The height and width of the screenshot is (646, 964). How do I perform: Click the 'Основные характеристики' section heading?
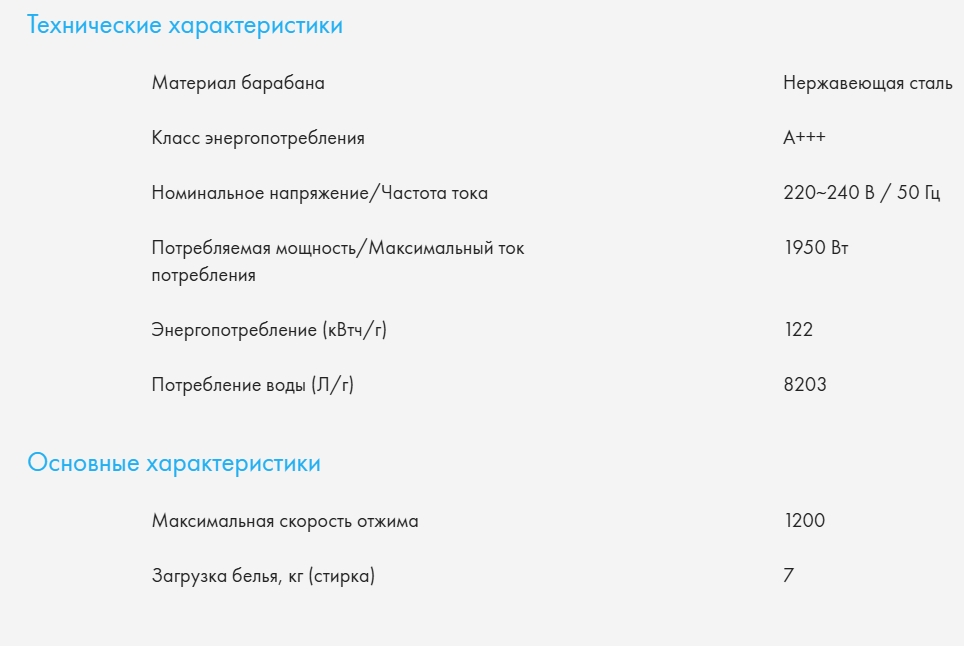(174, 464)
